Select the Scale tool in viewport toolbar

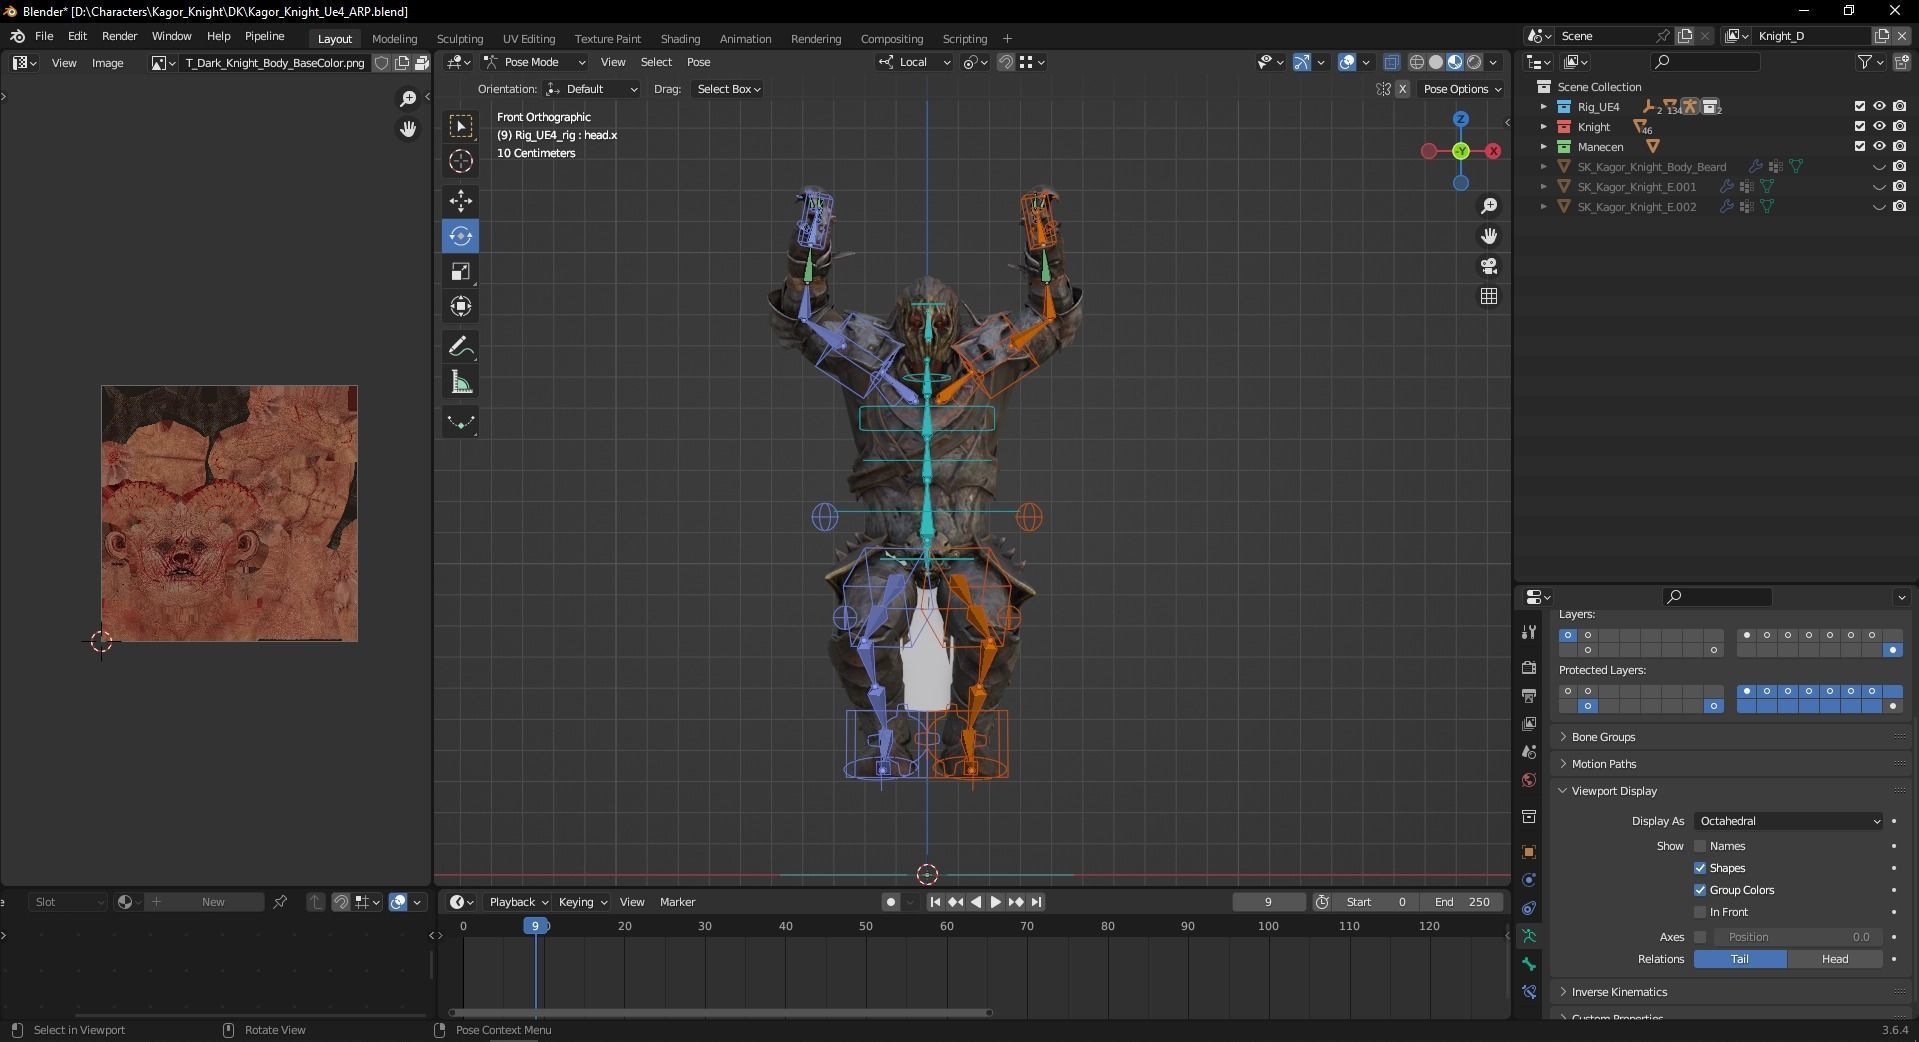click(x=460, y=271)
